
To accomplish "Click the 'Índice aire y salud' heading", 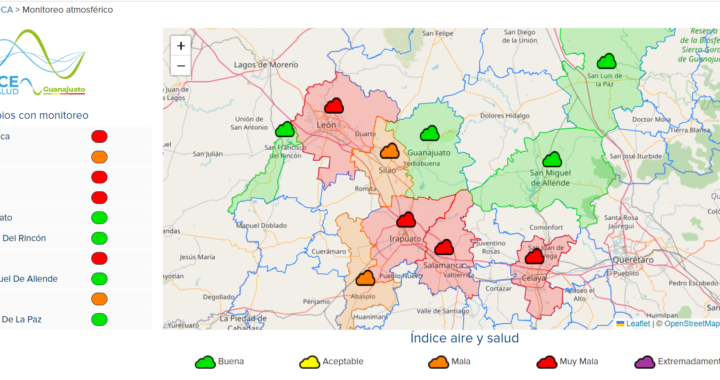I will pos(464,338).
